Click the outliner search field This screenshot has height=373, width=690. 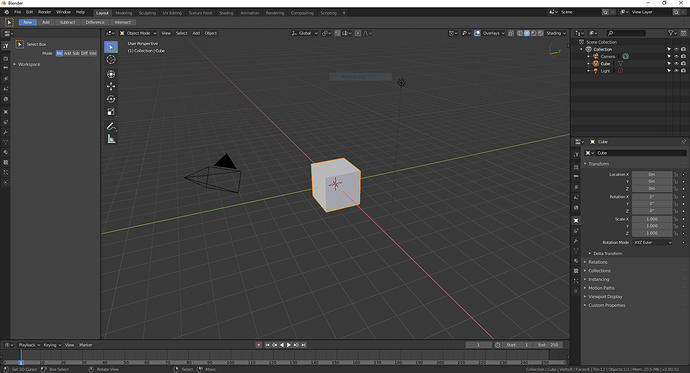(626, 33)
